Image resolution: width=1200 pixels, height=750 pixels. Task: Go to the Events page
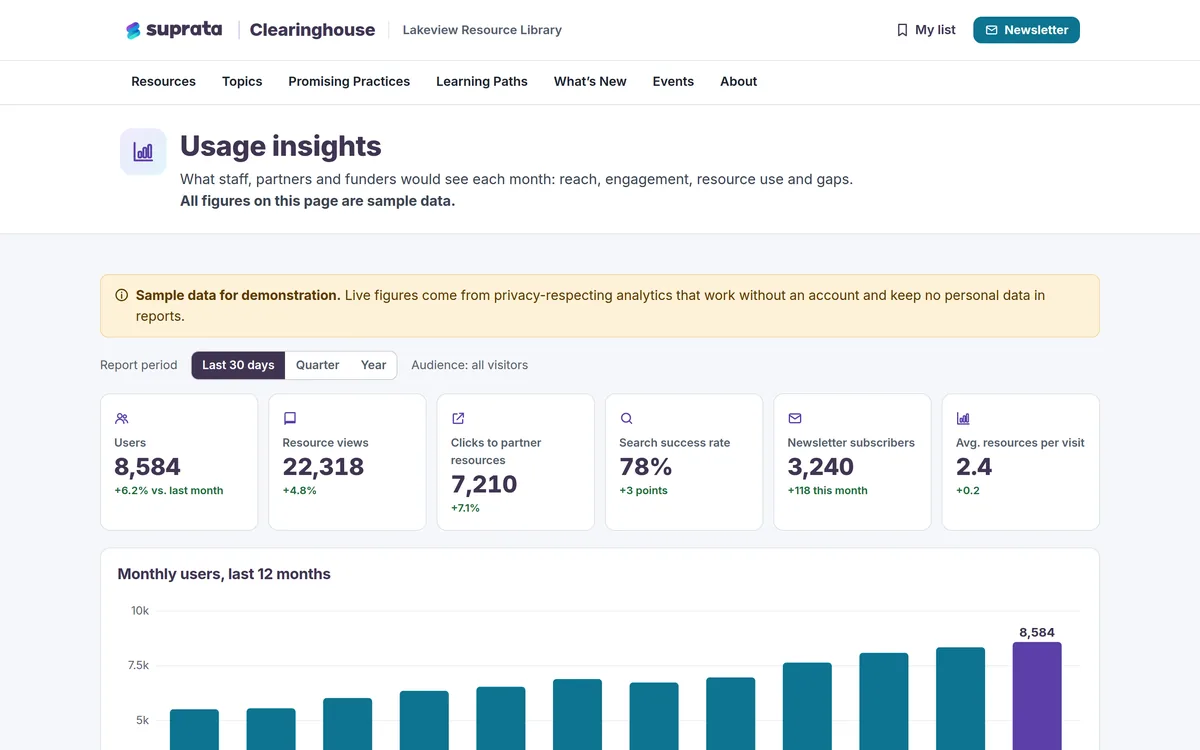tap(673, 82)
